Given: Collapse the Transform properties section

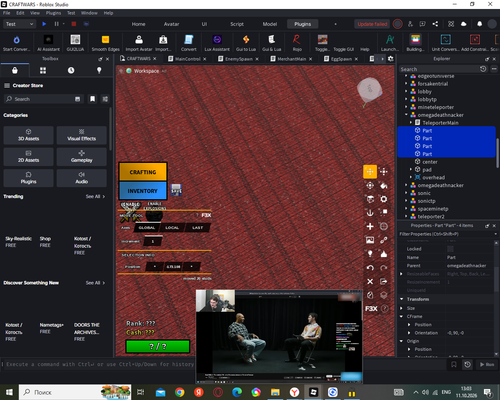Looking at the screenshot, I should tap(402, 299).
